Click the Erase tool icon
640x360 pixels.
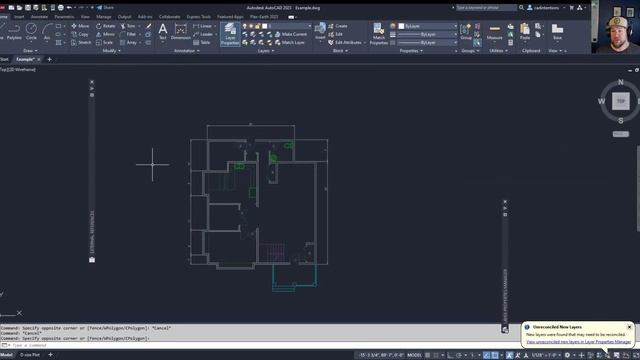(x=149, y=26)
